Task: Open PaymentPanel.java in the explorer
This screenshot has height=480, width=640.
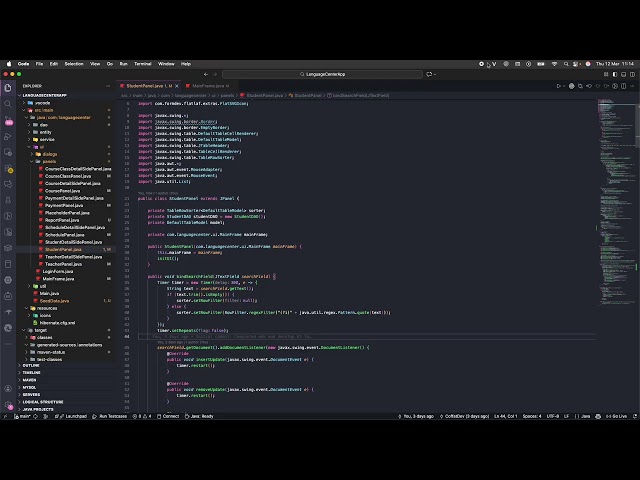Action: coord(64,205)
